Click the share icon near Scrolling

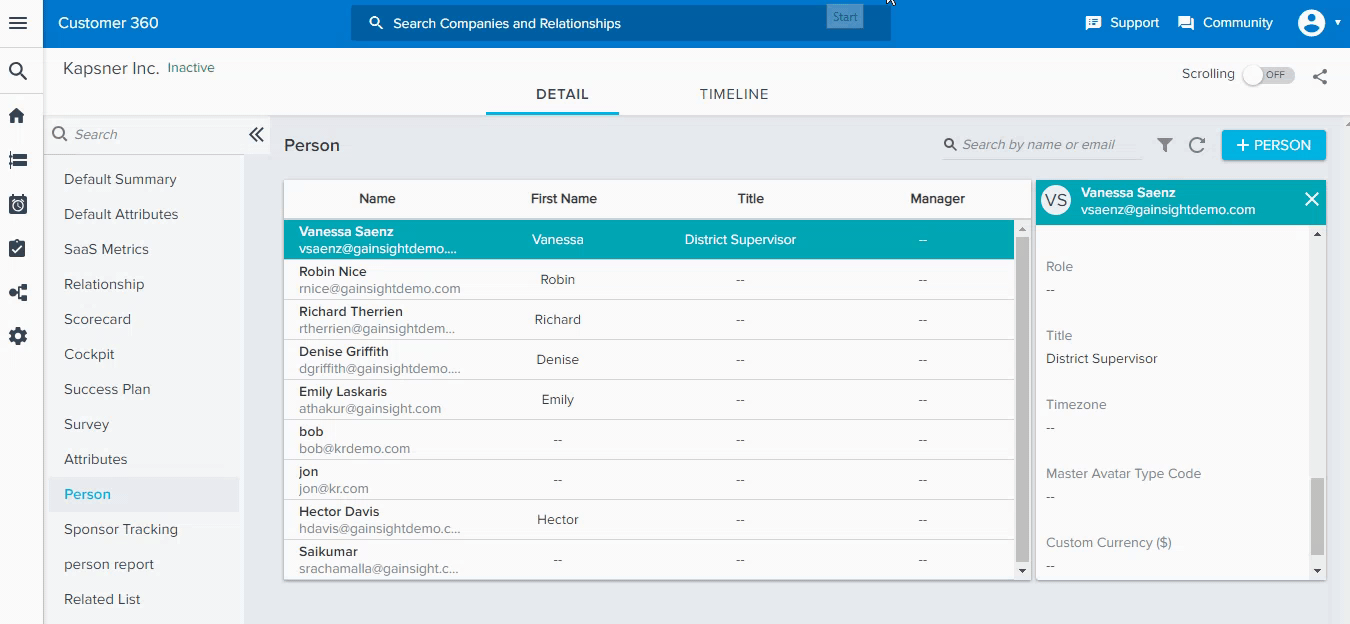pyautogui.click(x=1320, y=76)
